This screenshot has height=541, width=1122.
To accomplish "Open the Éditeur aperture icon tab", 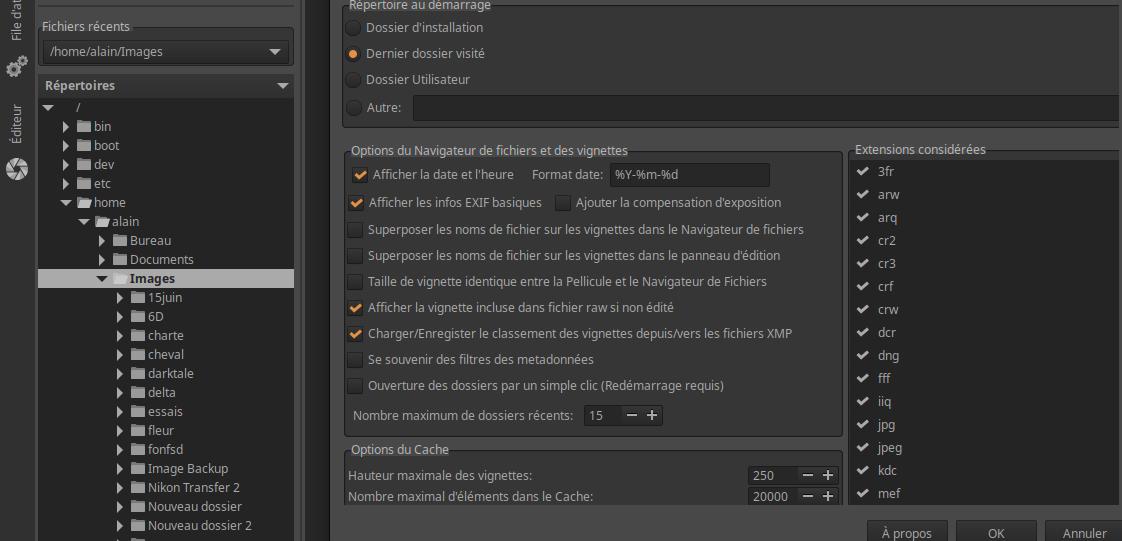I will coord(16,170).
